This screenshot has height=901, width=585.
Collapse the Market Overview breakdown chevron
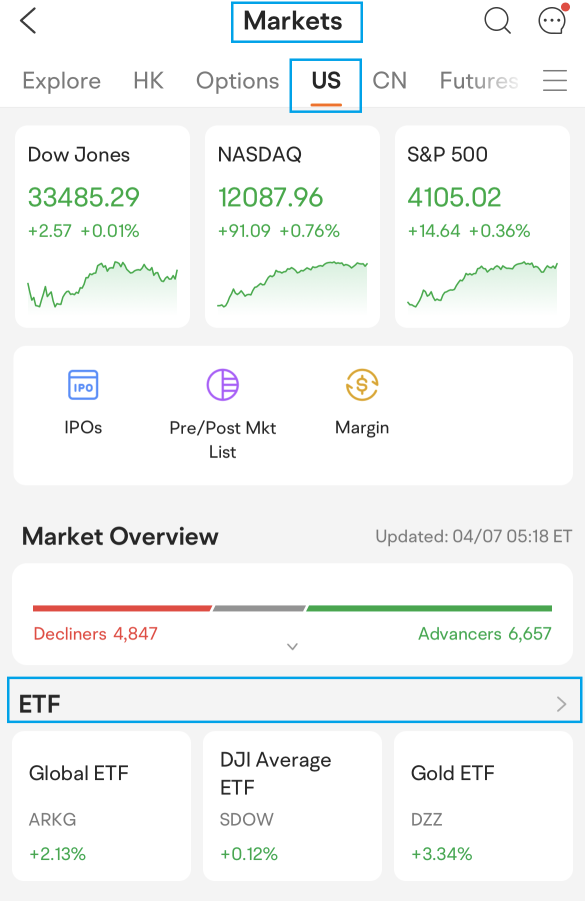pos(292,646)
